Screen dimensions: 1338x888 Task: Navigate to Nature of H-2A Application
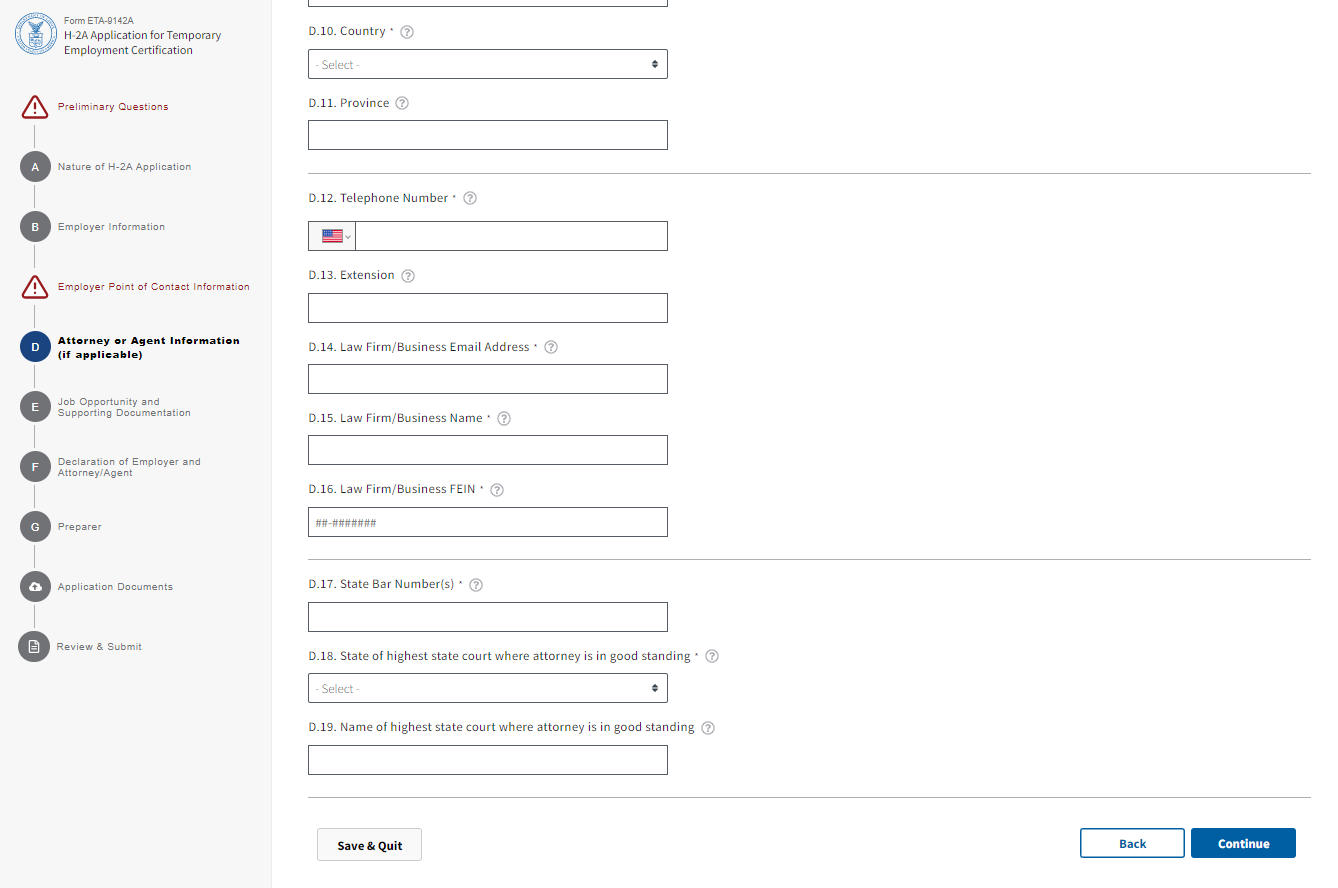coord(35,167)
